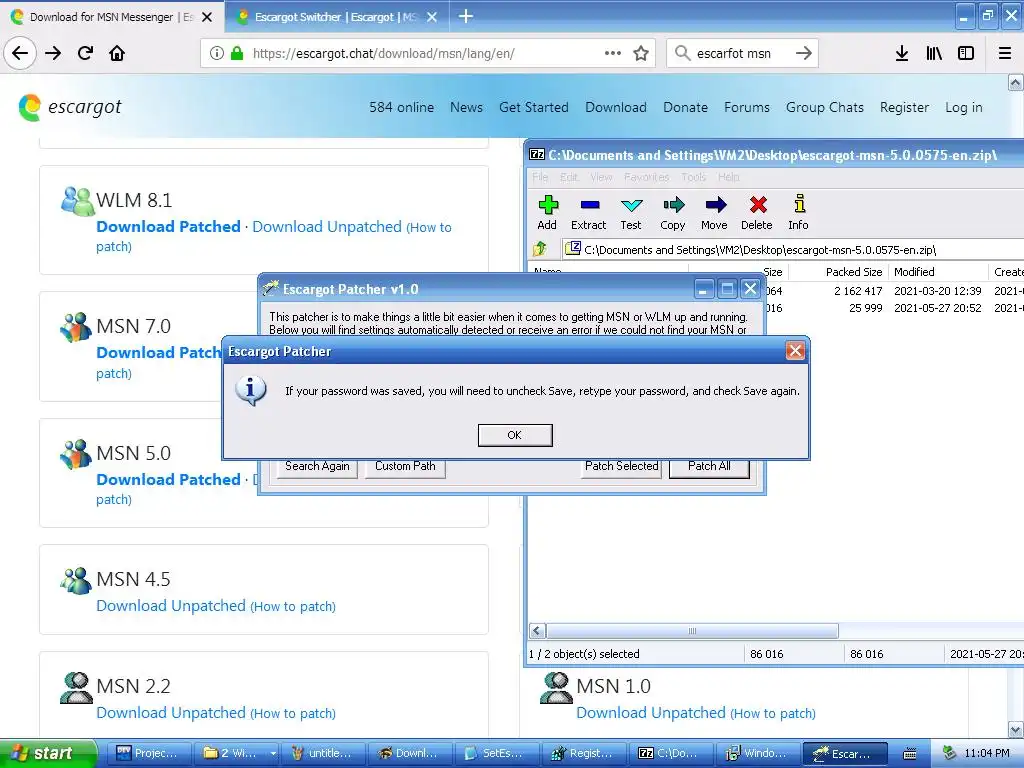1024x768 pixels.
Task: Click the Info icon in 7-Zip
Action: pyautogui.click(x=798, y=213)
